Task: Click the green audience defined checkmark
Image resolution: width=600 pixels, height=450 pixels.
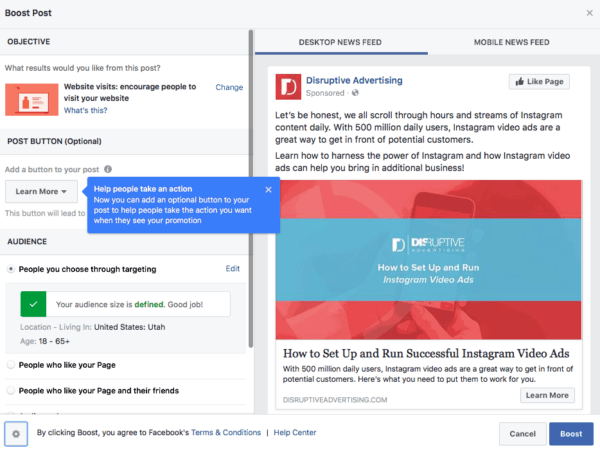Action: [33, 304]
